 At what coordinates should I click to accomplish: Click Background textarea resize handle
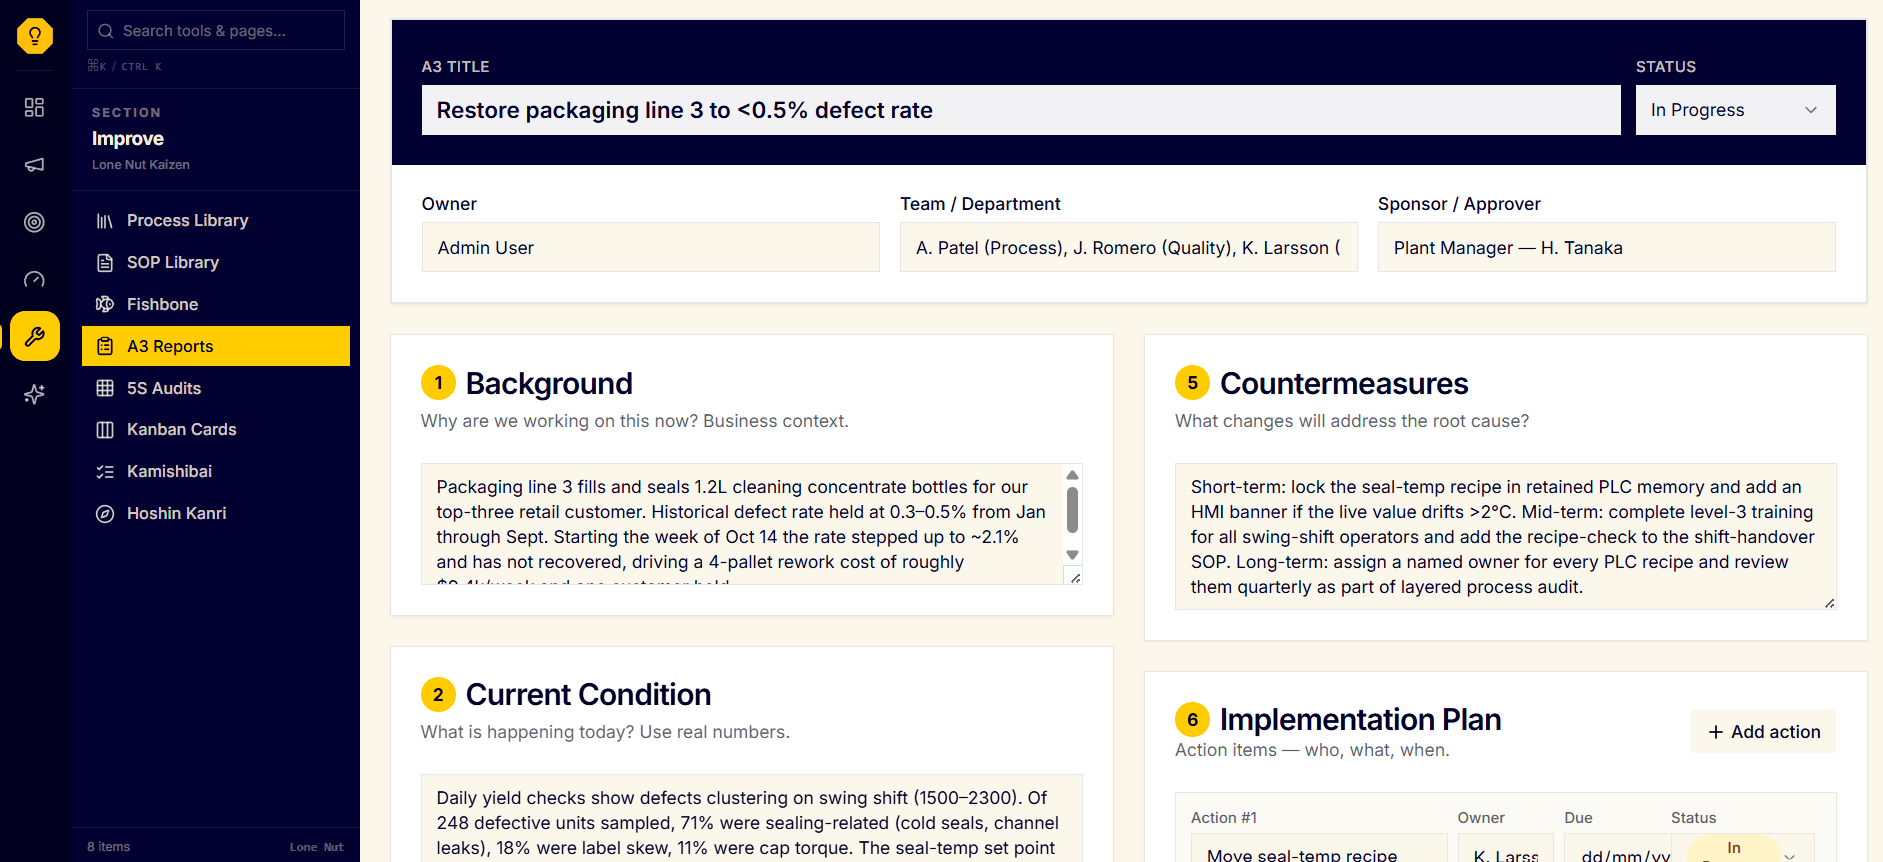click(x=1075, y=578)
